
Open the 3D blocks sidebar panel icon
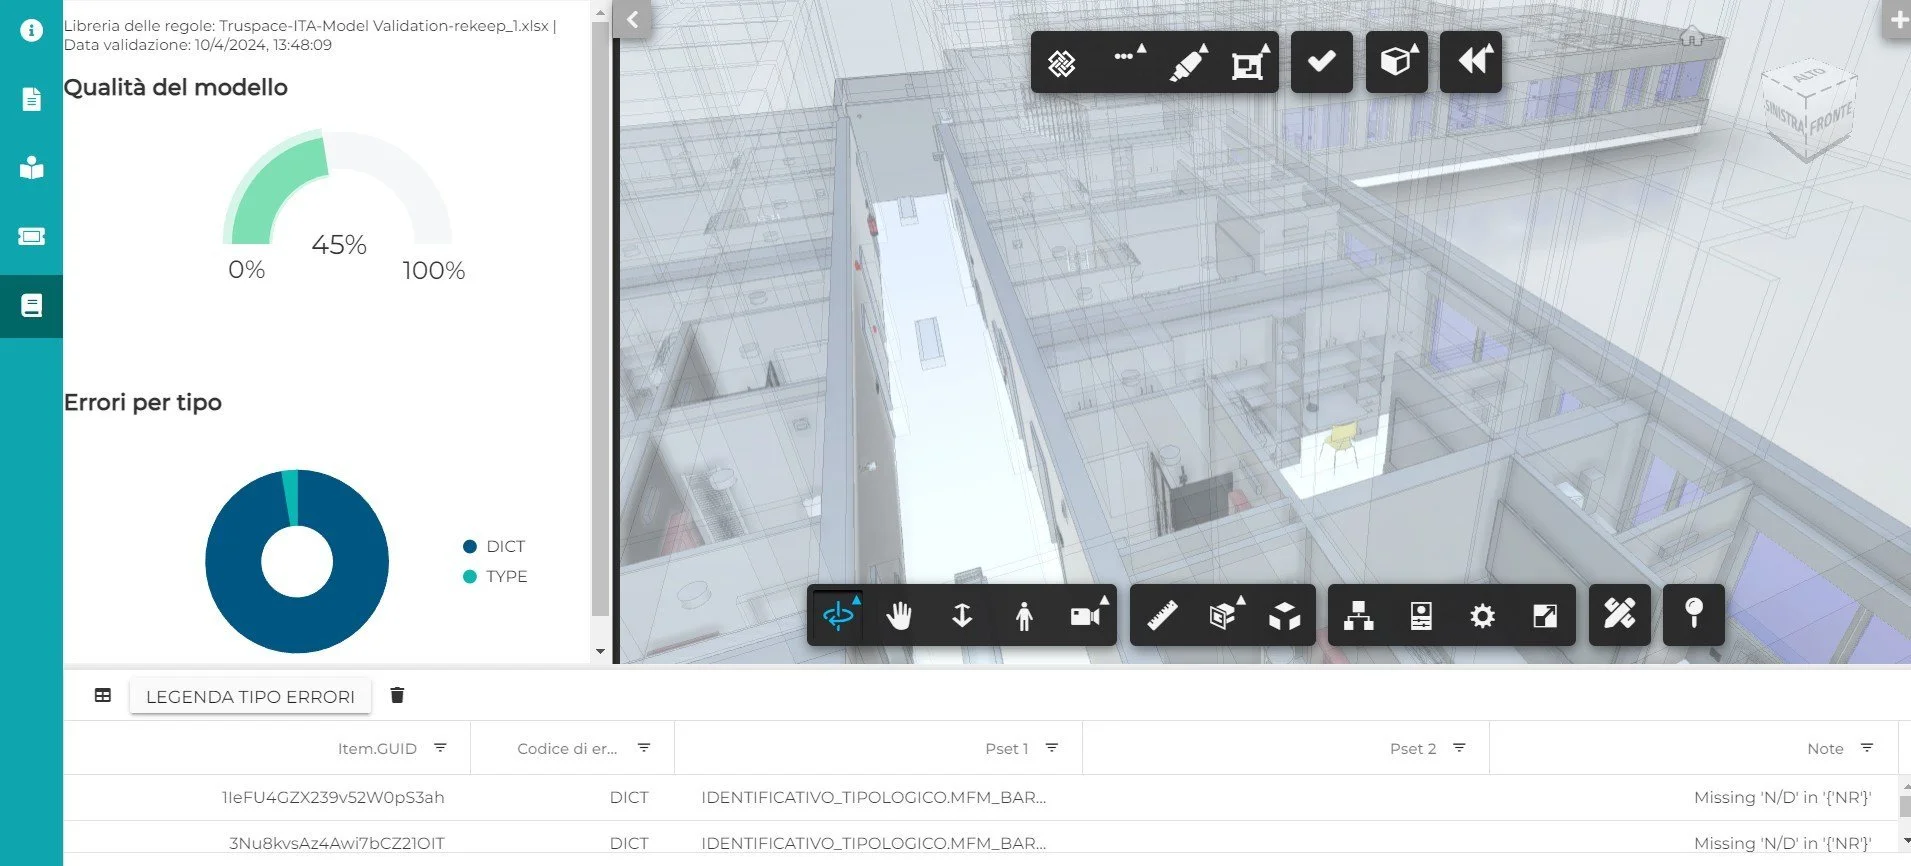[31, 167]
